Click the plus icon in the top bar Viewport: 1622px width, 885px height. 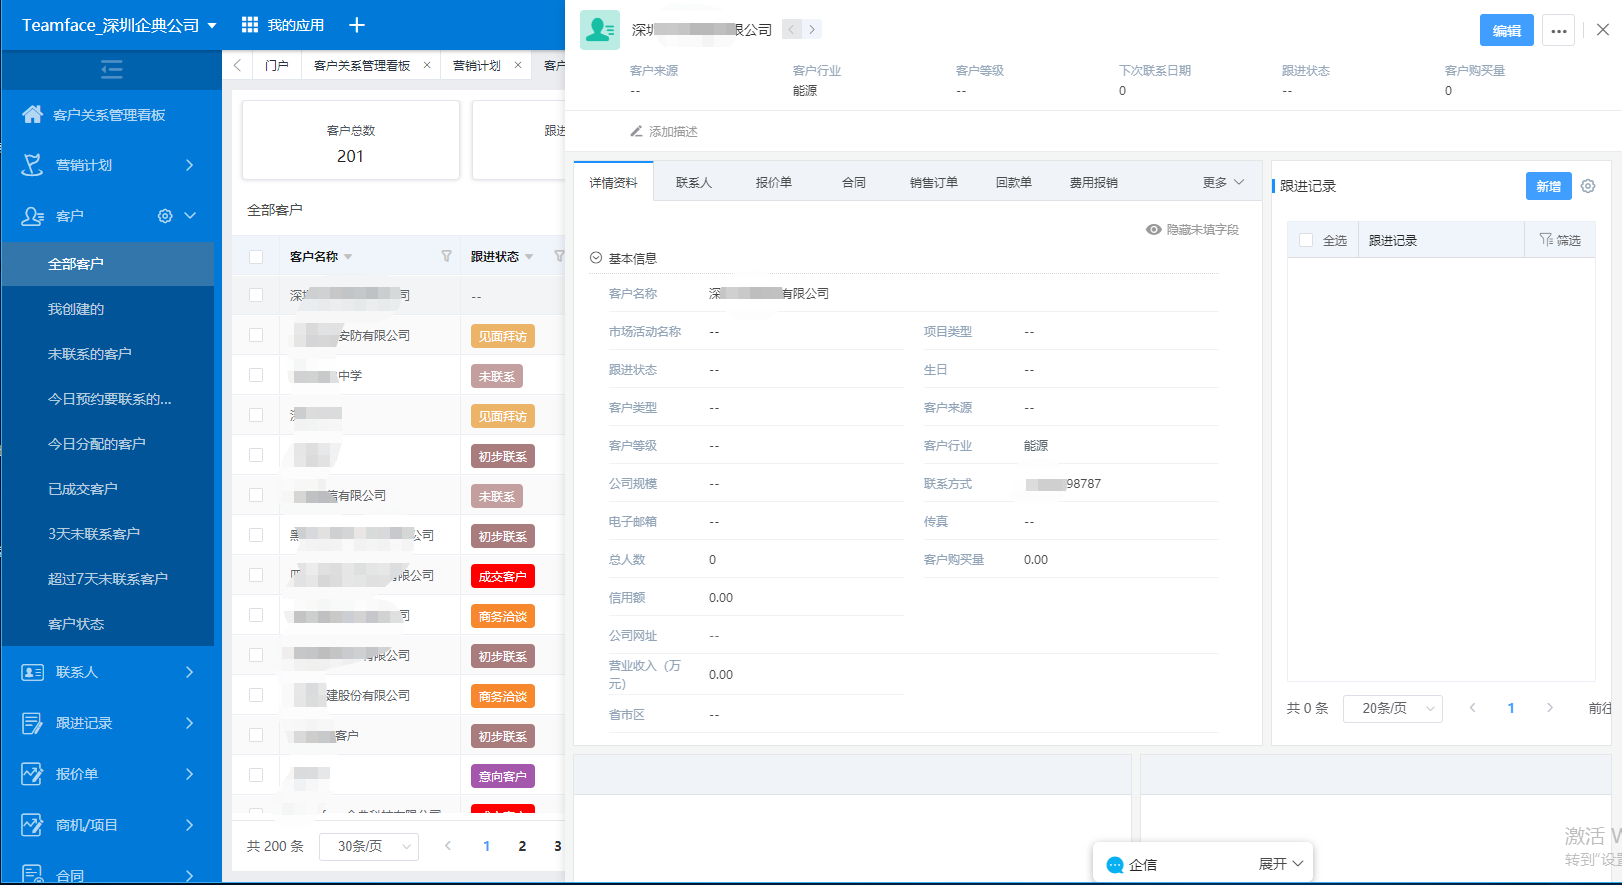point(357,25)
